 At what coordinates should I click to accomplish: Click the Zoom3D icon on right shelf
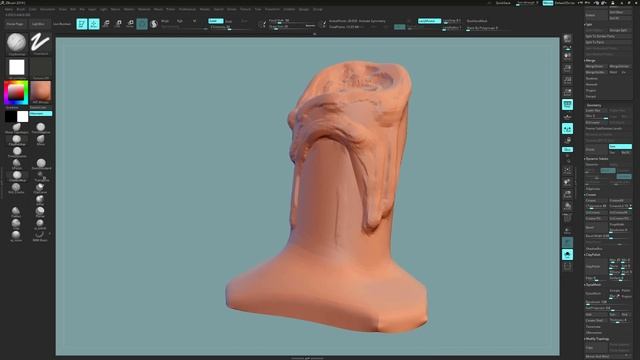pyautogui.click(x=567, y=194)
